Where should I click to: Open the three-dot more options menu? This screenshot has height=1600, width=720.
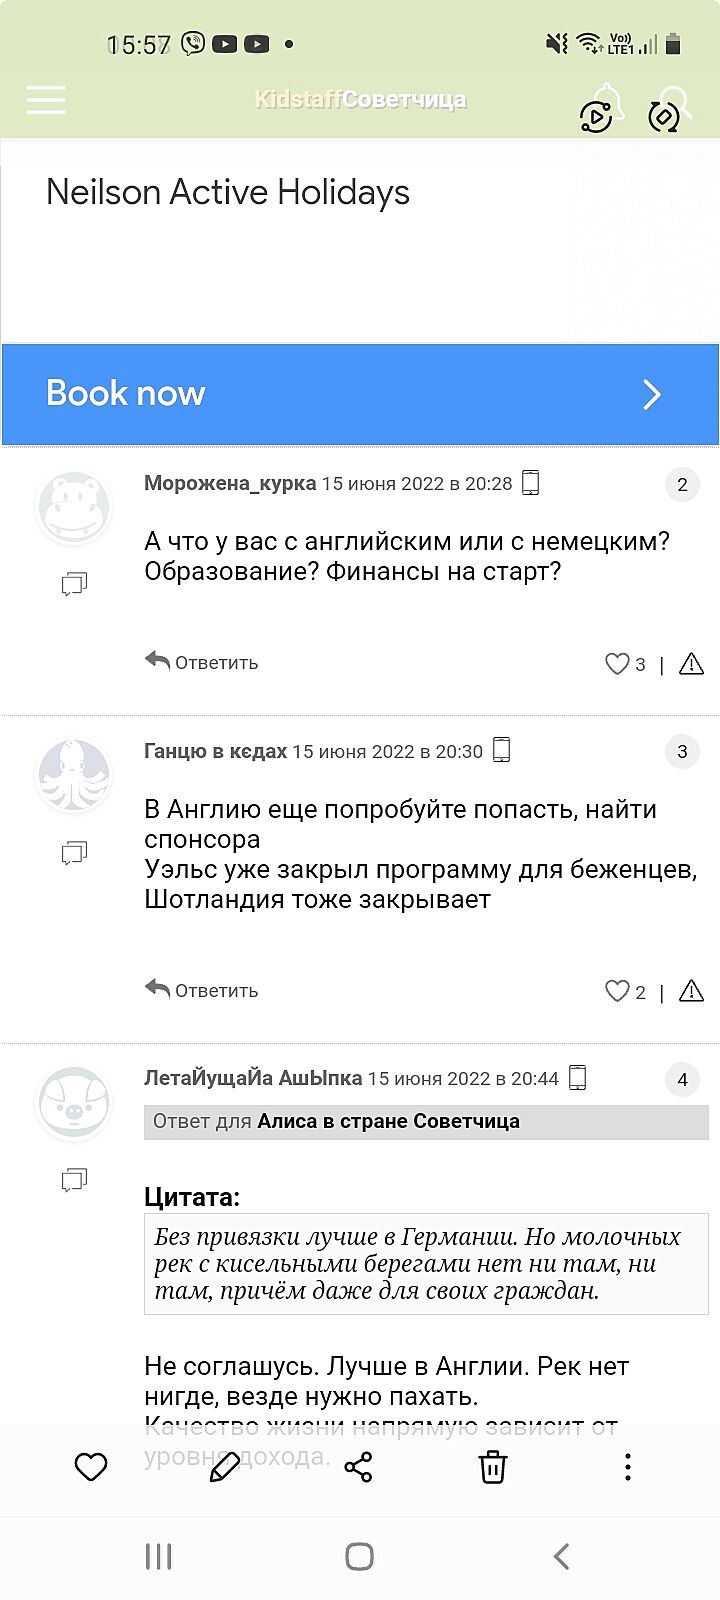click(x=627, y=1467)
